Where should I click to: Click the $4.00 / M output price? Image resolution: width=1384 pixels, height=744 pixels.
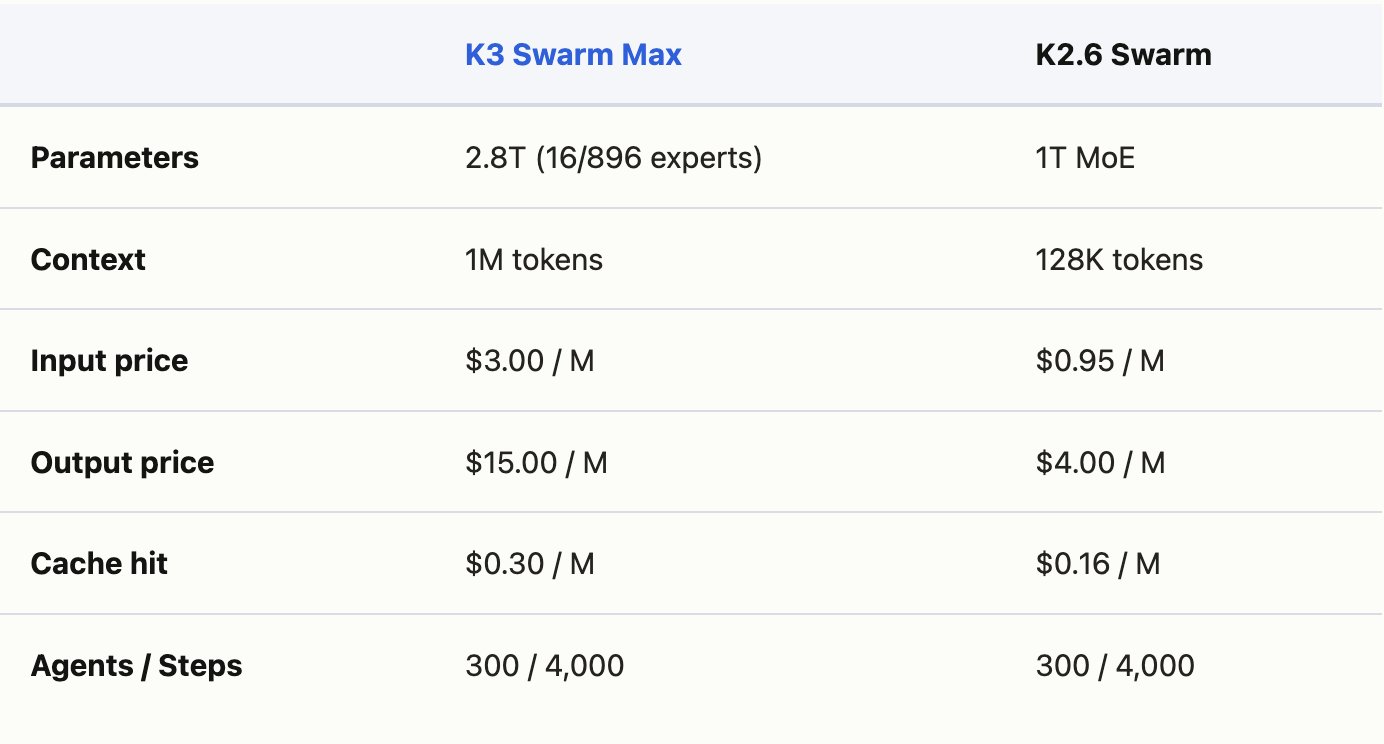[x=1100, y=463]
